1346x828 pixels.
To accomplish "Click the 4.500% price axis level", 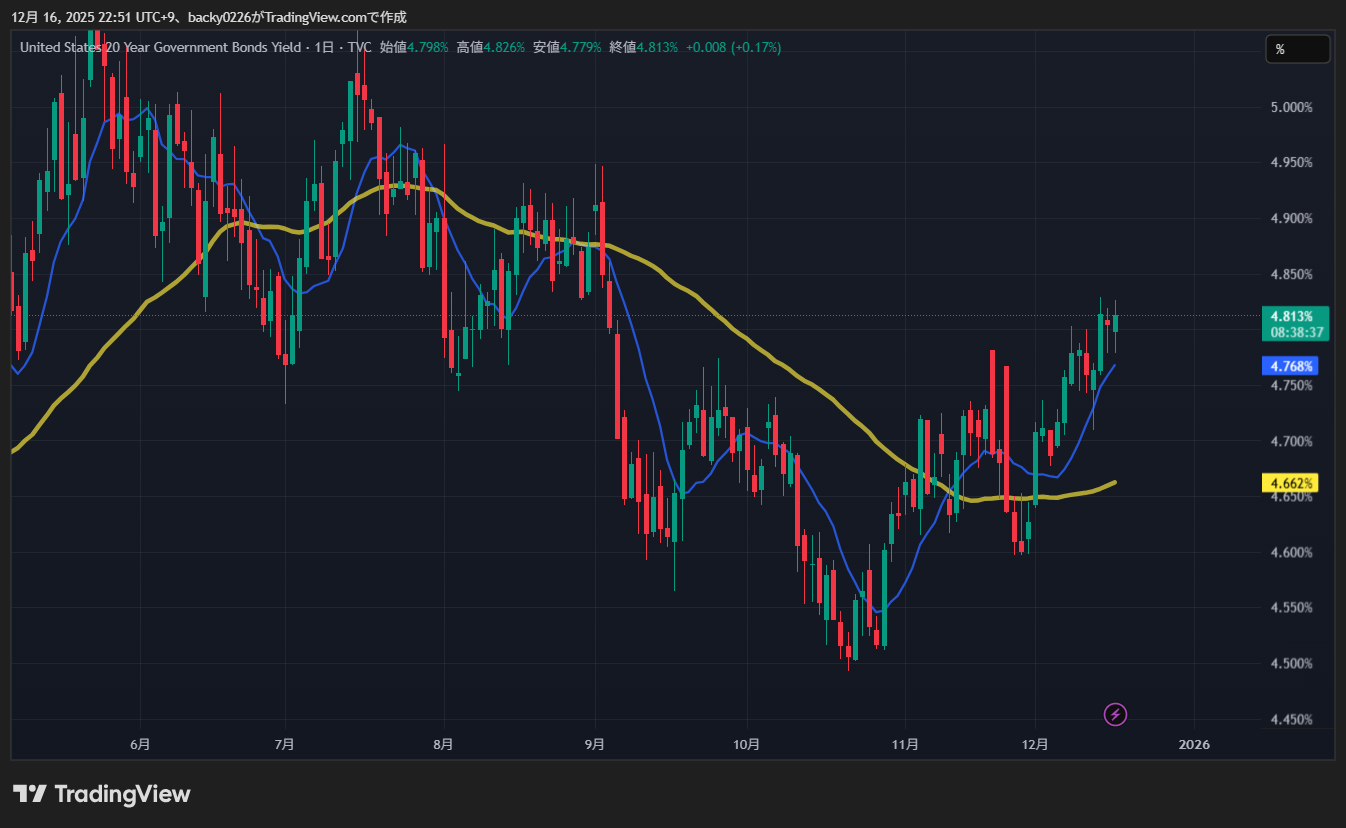I will click(1291, 663).
